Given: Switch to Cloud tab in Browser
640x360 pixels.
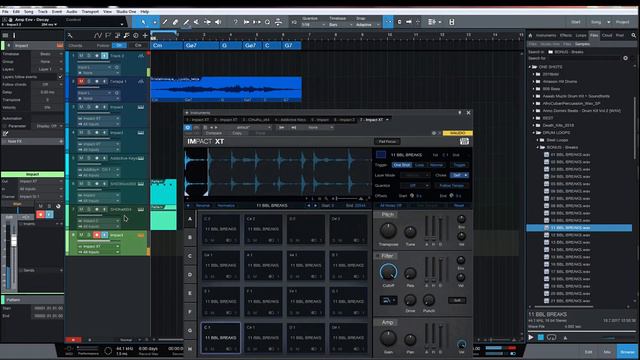Looking at the screenshot, I should click(607, 36).
